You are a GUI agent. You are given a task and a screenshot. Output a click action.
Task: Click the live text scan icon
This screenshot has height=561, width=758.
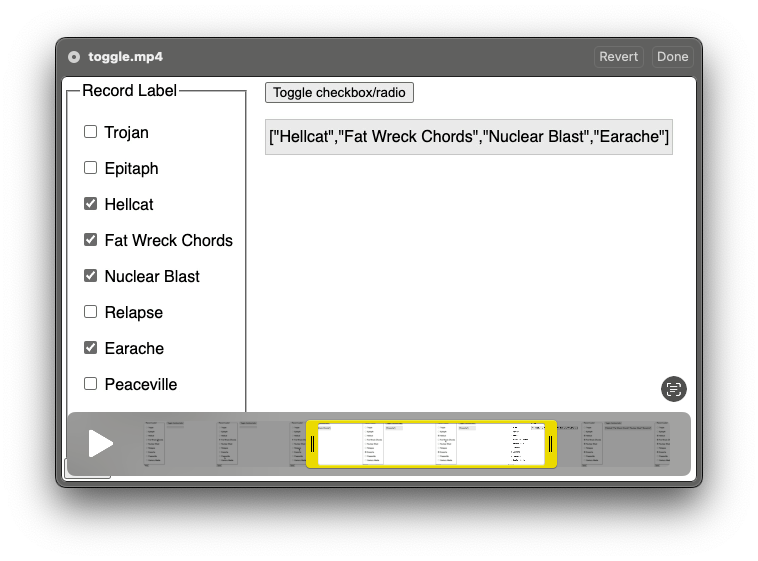(673, 389)
